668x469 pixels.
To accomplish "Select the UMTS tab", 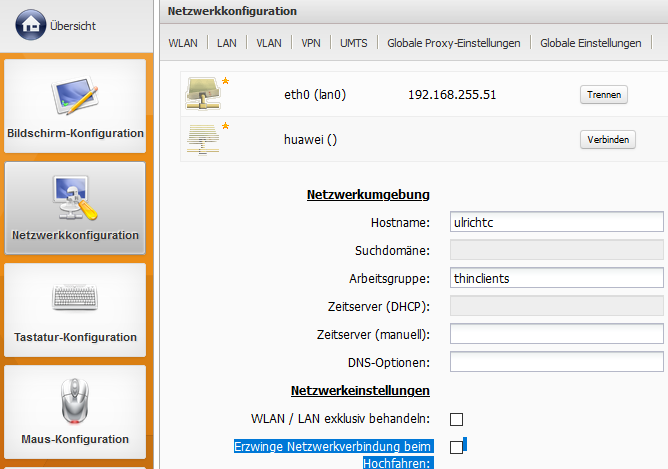I will [x=354, y=44].
